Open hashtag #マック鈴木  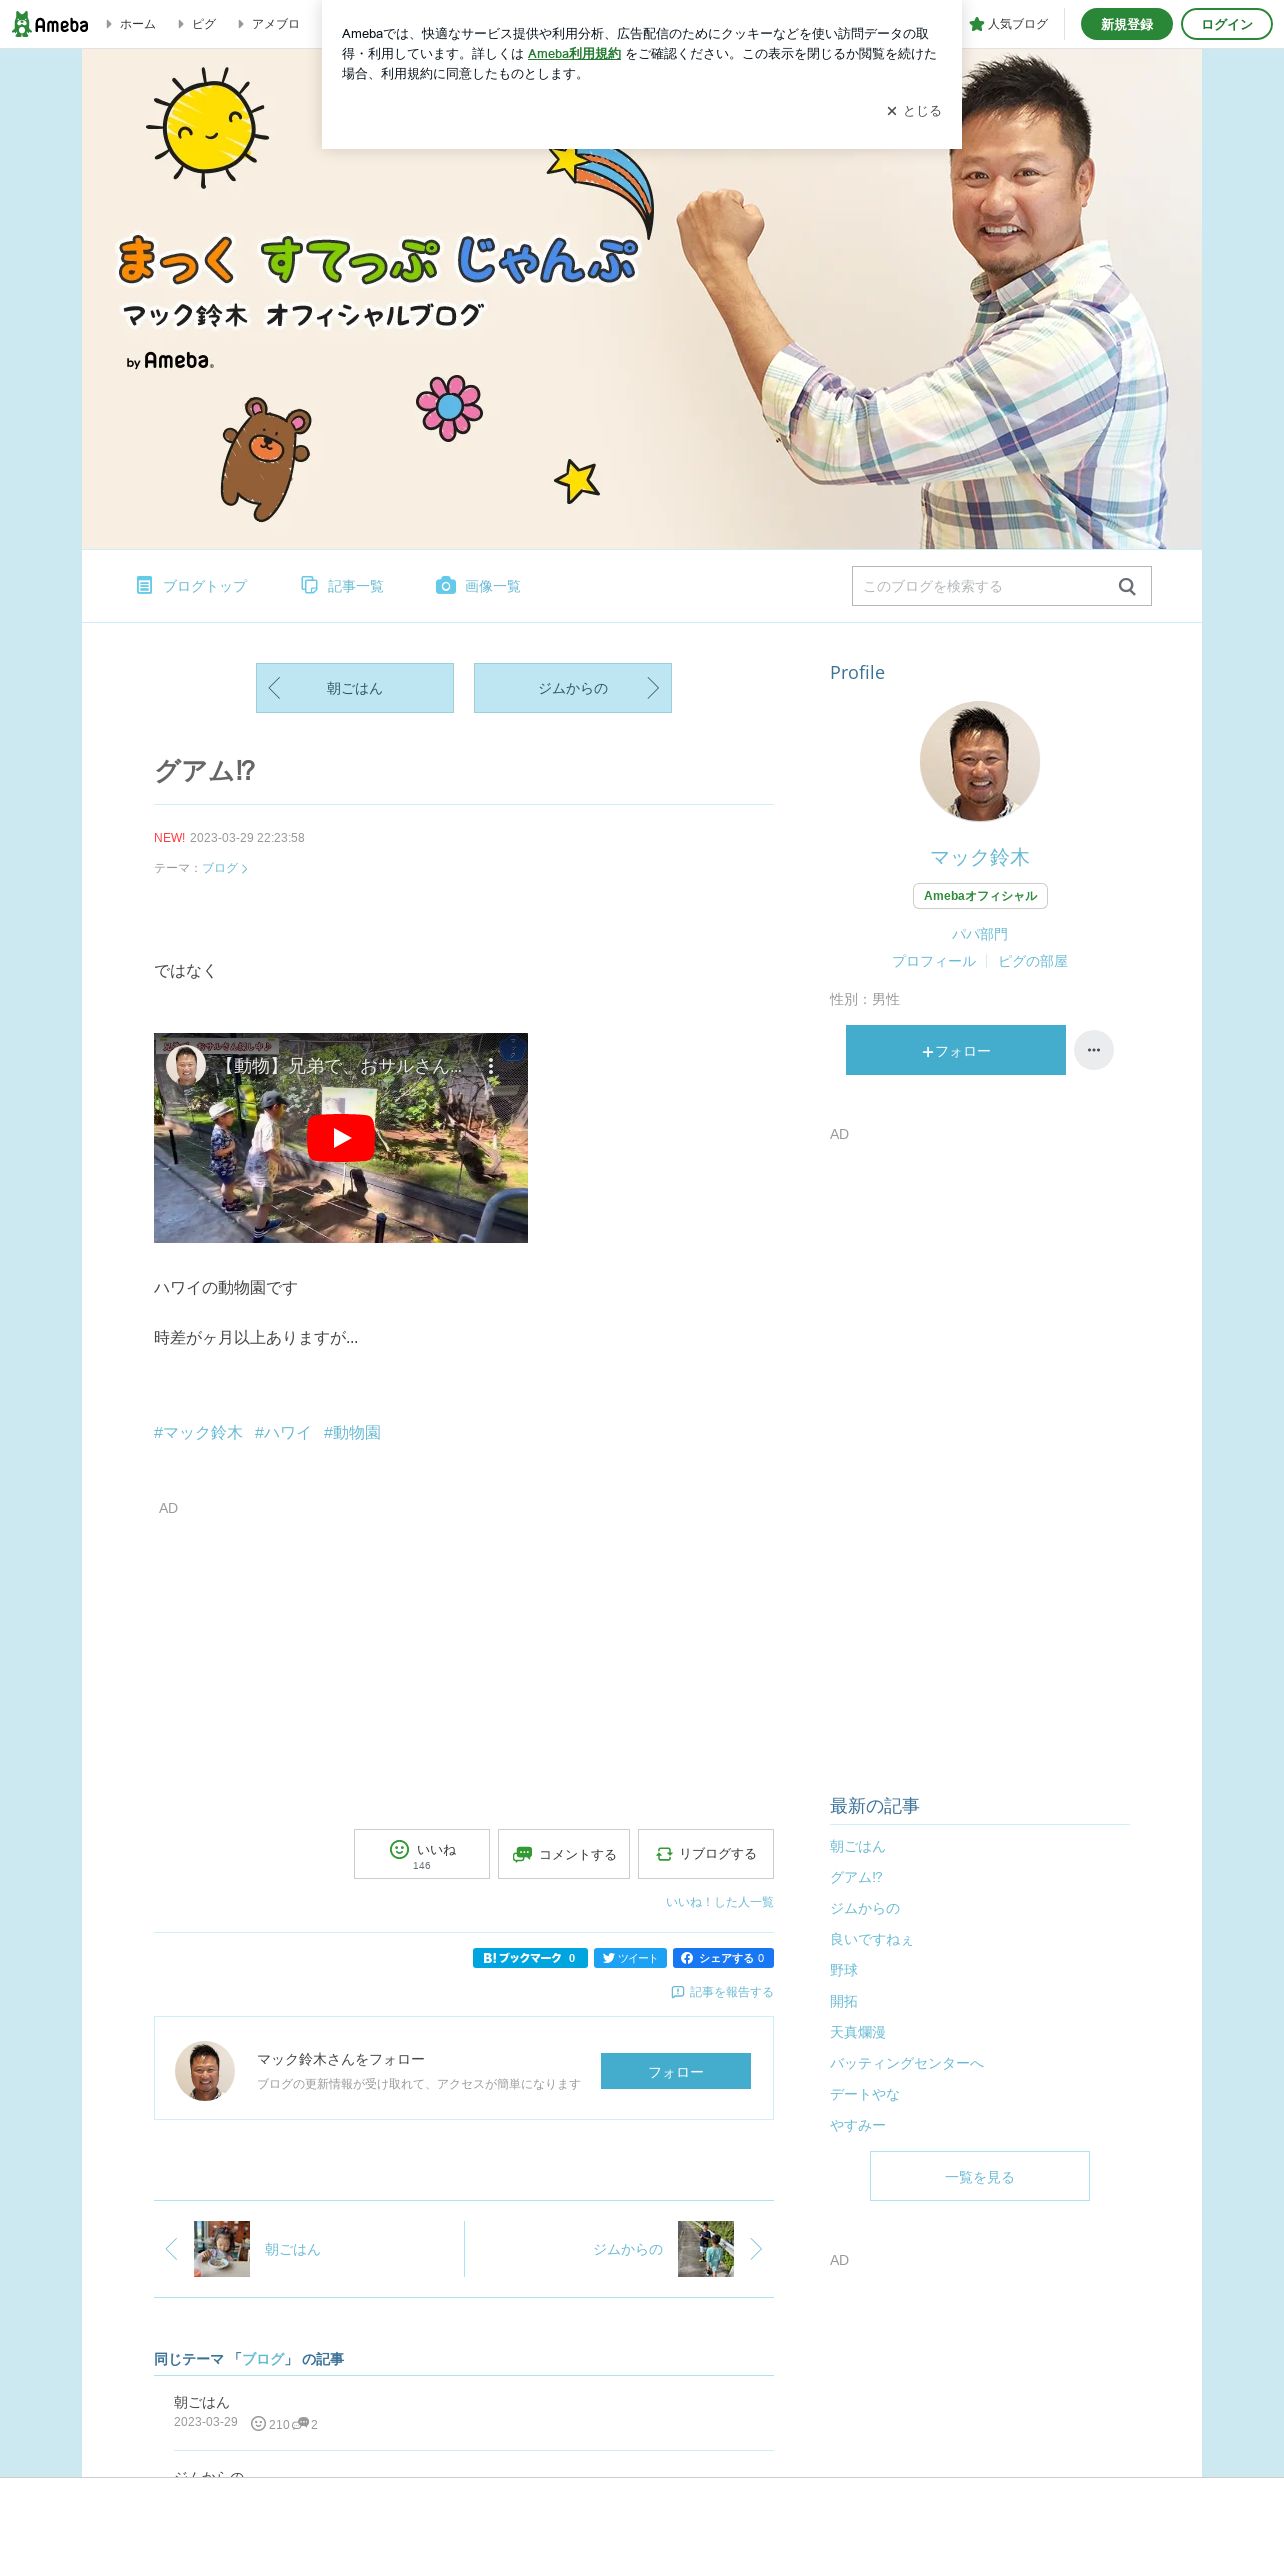coord(198,1433)
